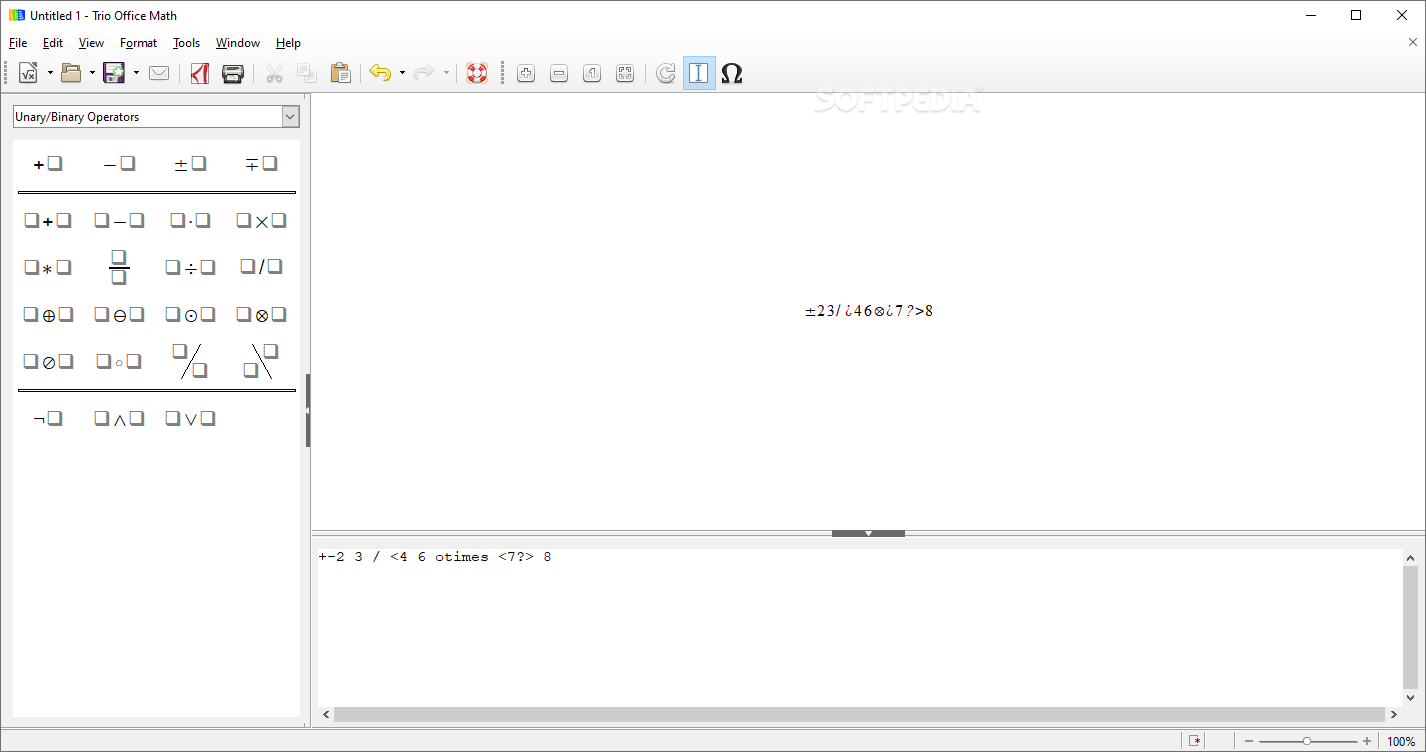Insert the logical OR operator

[x=190, y=419]
